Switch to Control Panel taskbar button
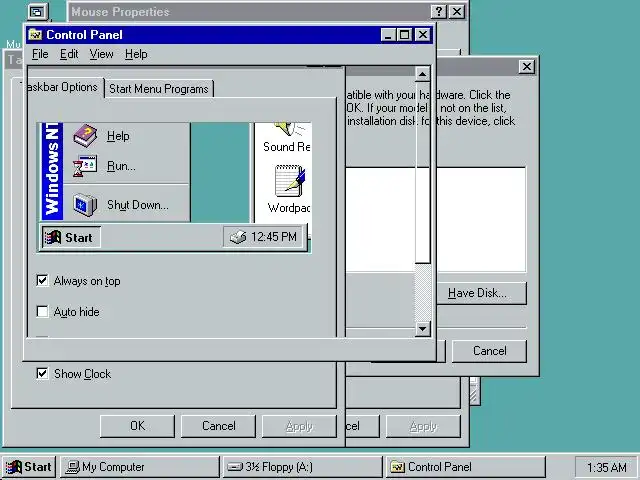640x480 pixels. [x=465, y=467]
